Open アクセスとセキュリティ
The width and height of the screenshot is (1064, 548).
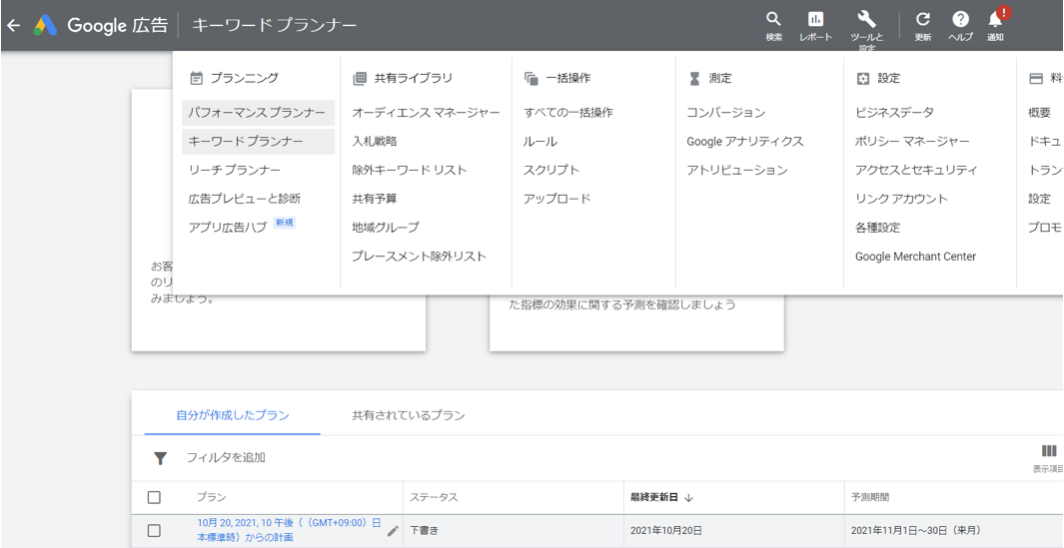coord(916,170)
